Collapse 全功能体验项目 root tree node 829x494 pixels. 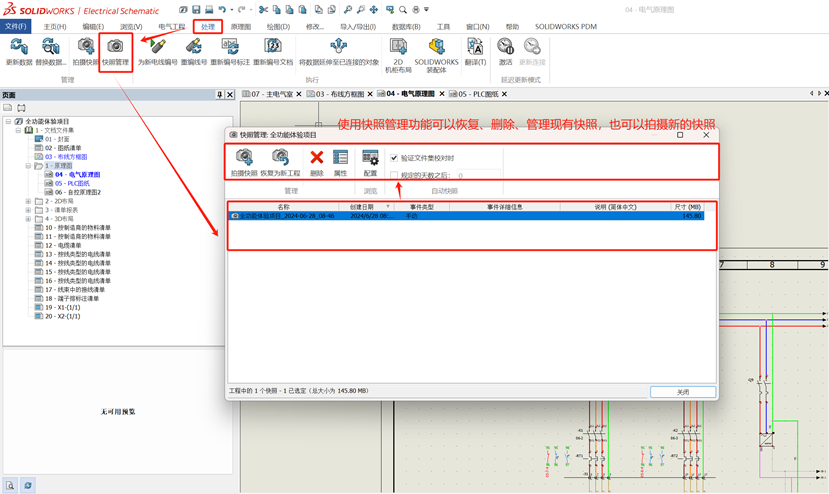click(8, 121)
